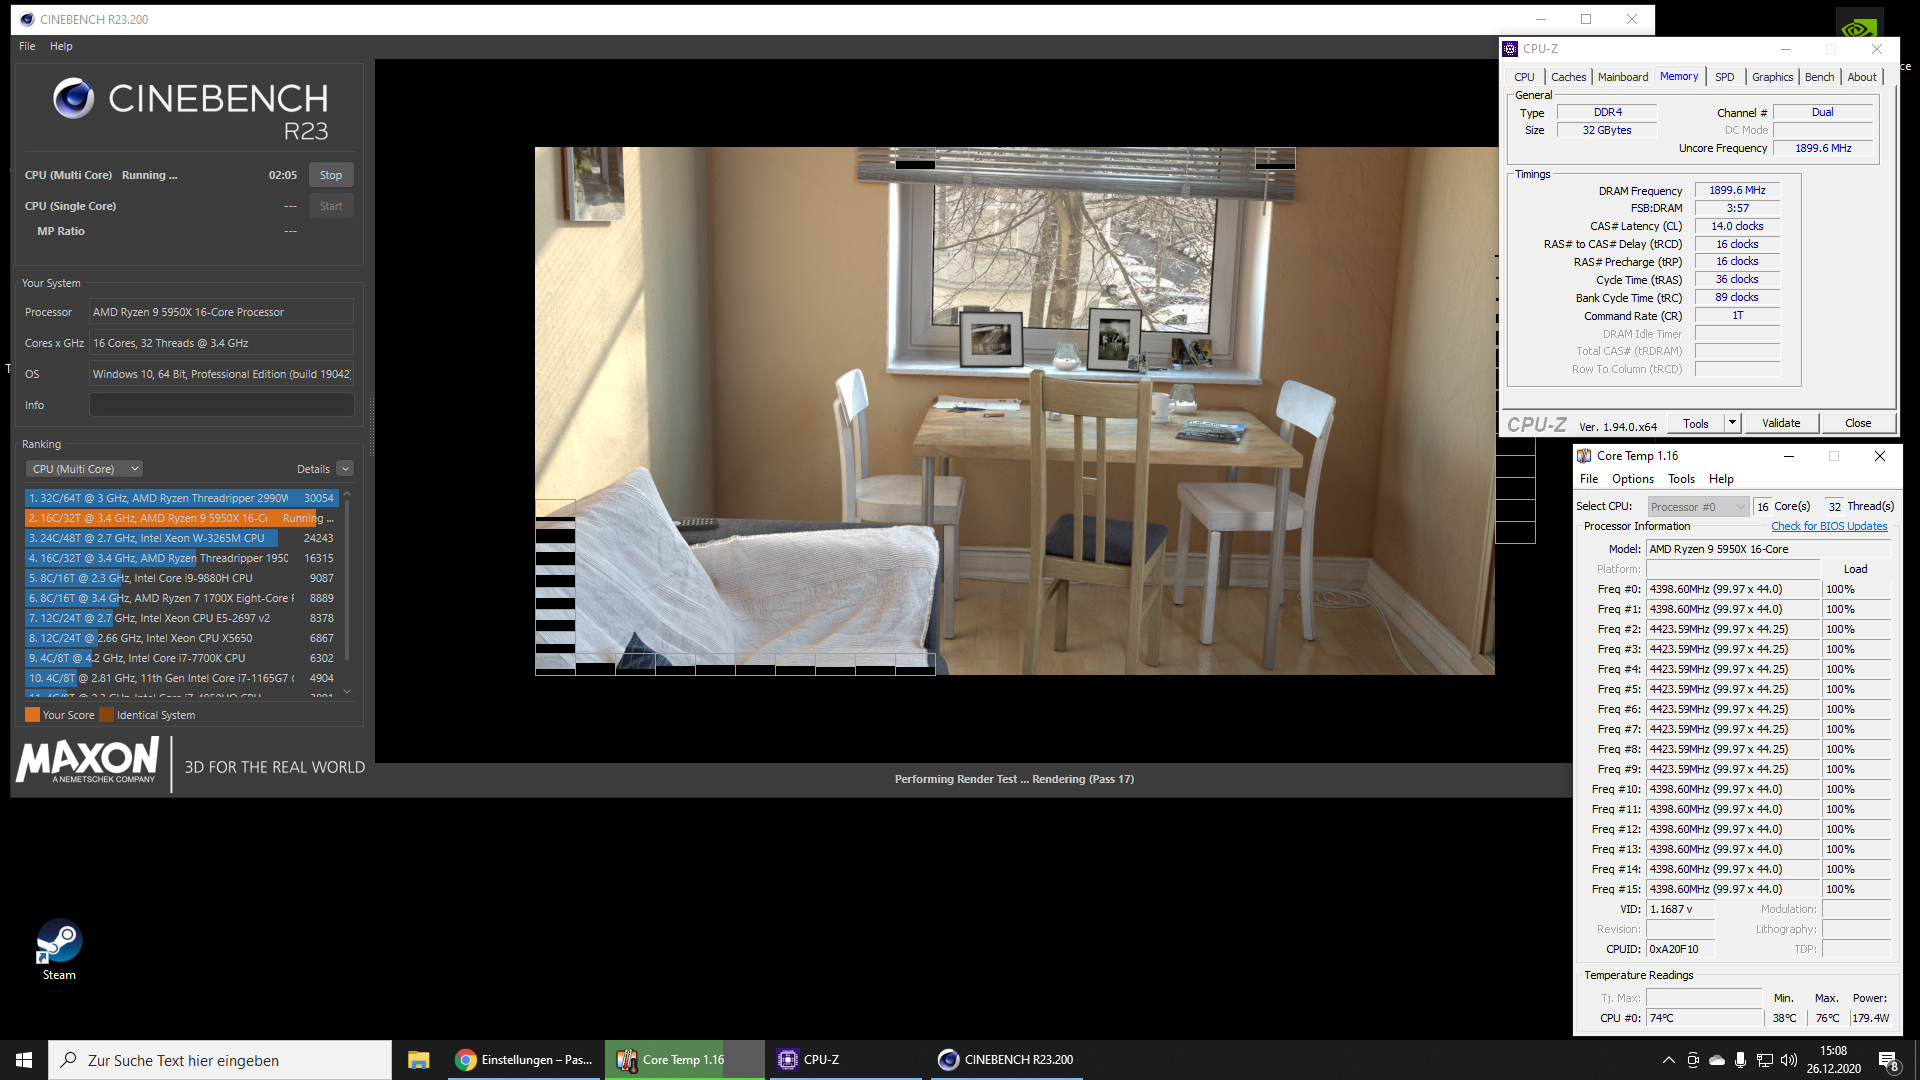Open the Tools menu in Core Temp
1920x1080 pixels.
coord(1681,479)
